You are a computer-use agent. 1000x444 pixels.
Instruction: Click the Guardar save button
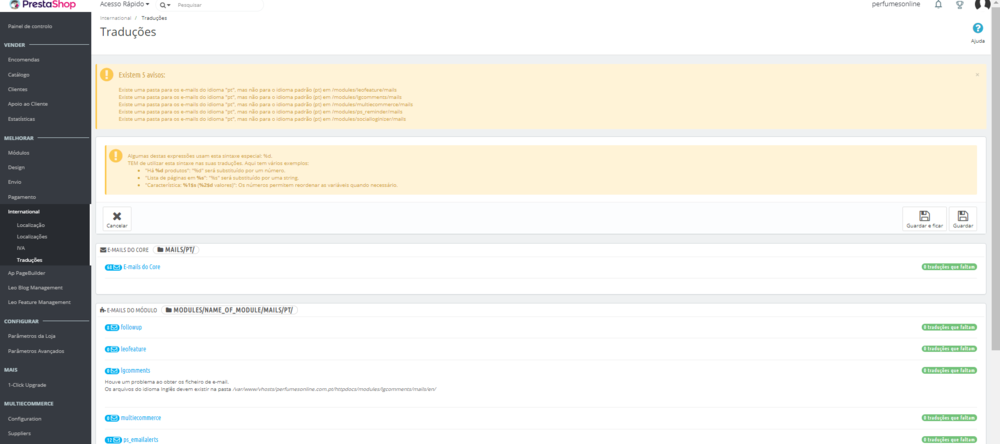coord(962,219)
